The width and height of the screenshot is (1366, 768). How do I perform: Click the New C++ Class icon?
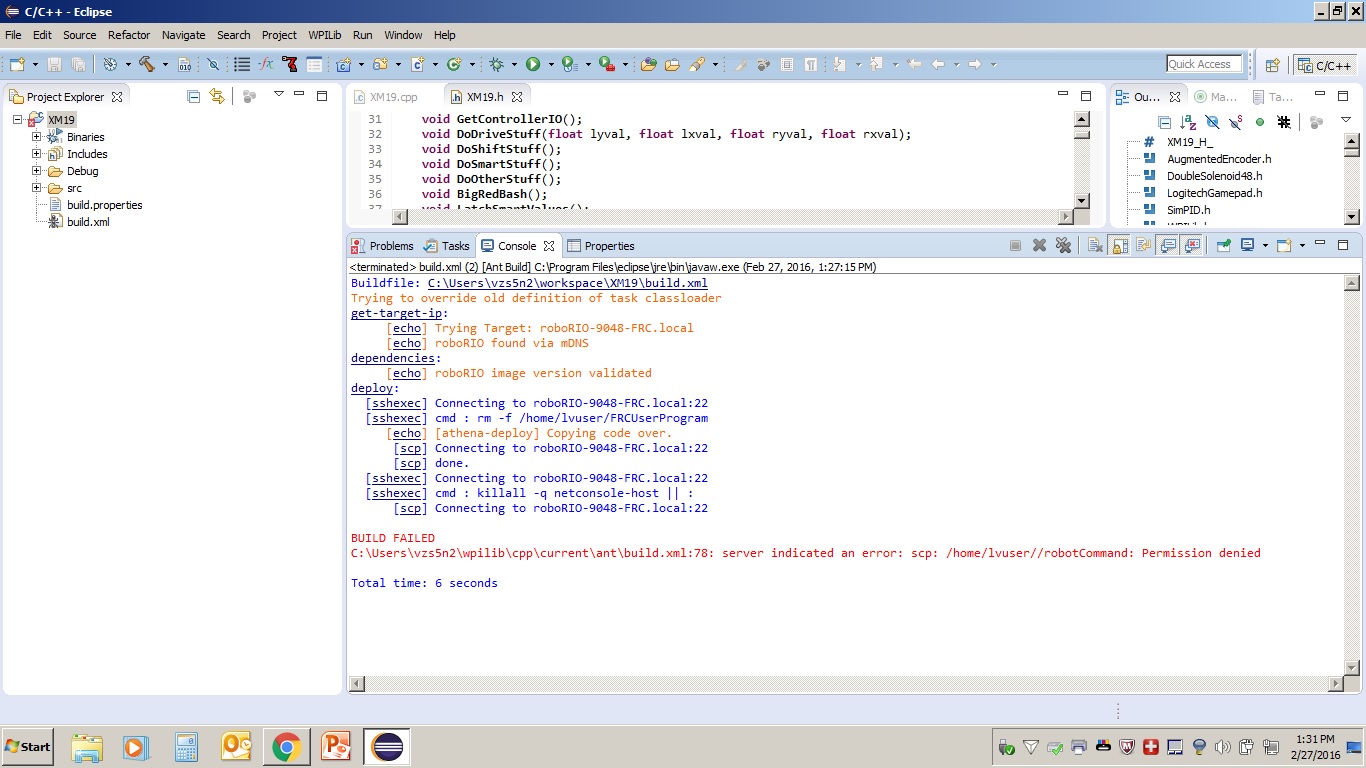click(454, 64)
